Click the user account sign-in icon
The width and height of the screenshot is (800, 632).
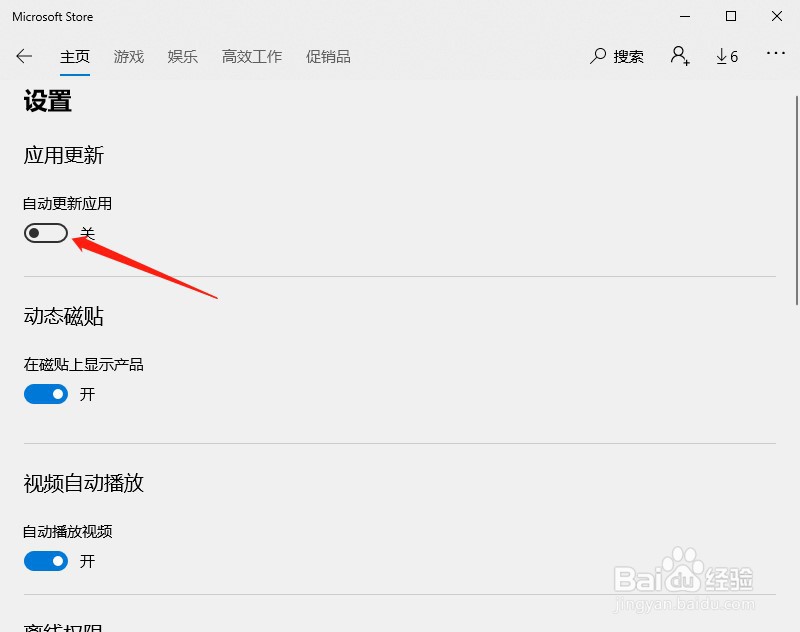click(680, 56)
